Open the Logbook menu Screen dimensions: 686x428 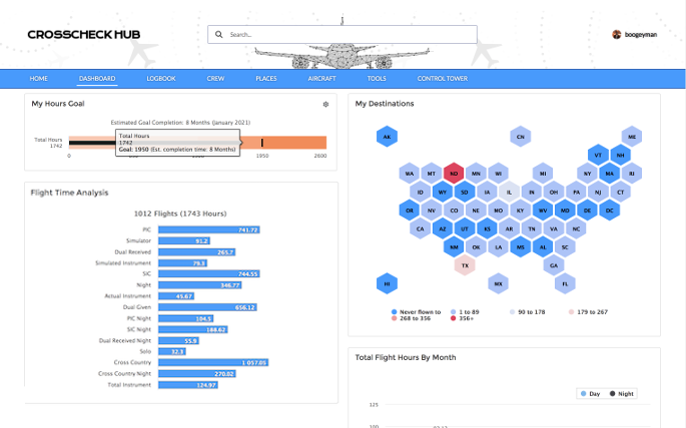pos(161,78)
